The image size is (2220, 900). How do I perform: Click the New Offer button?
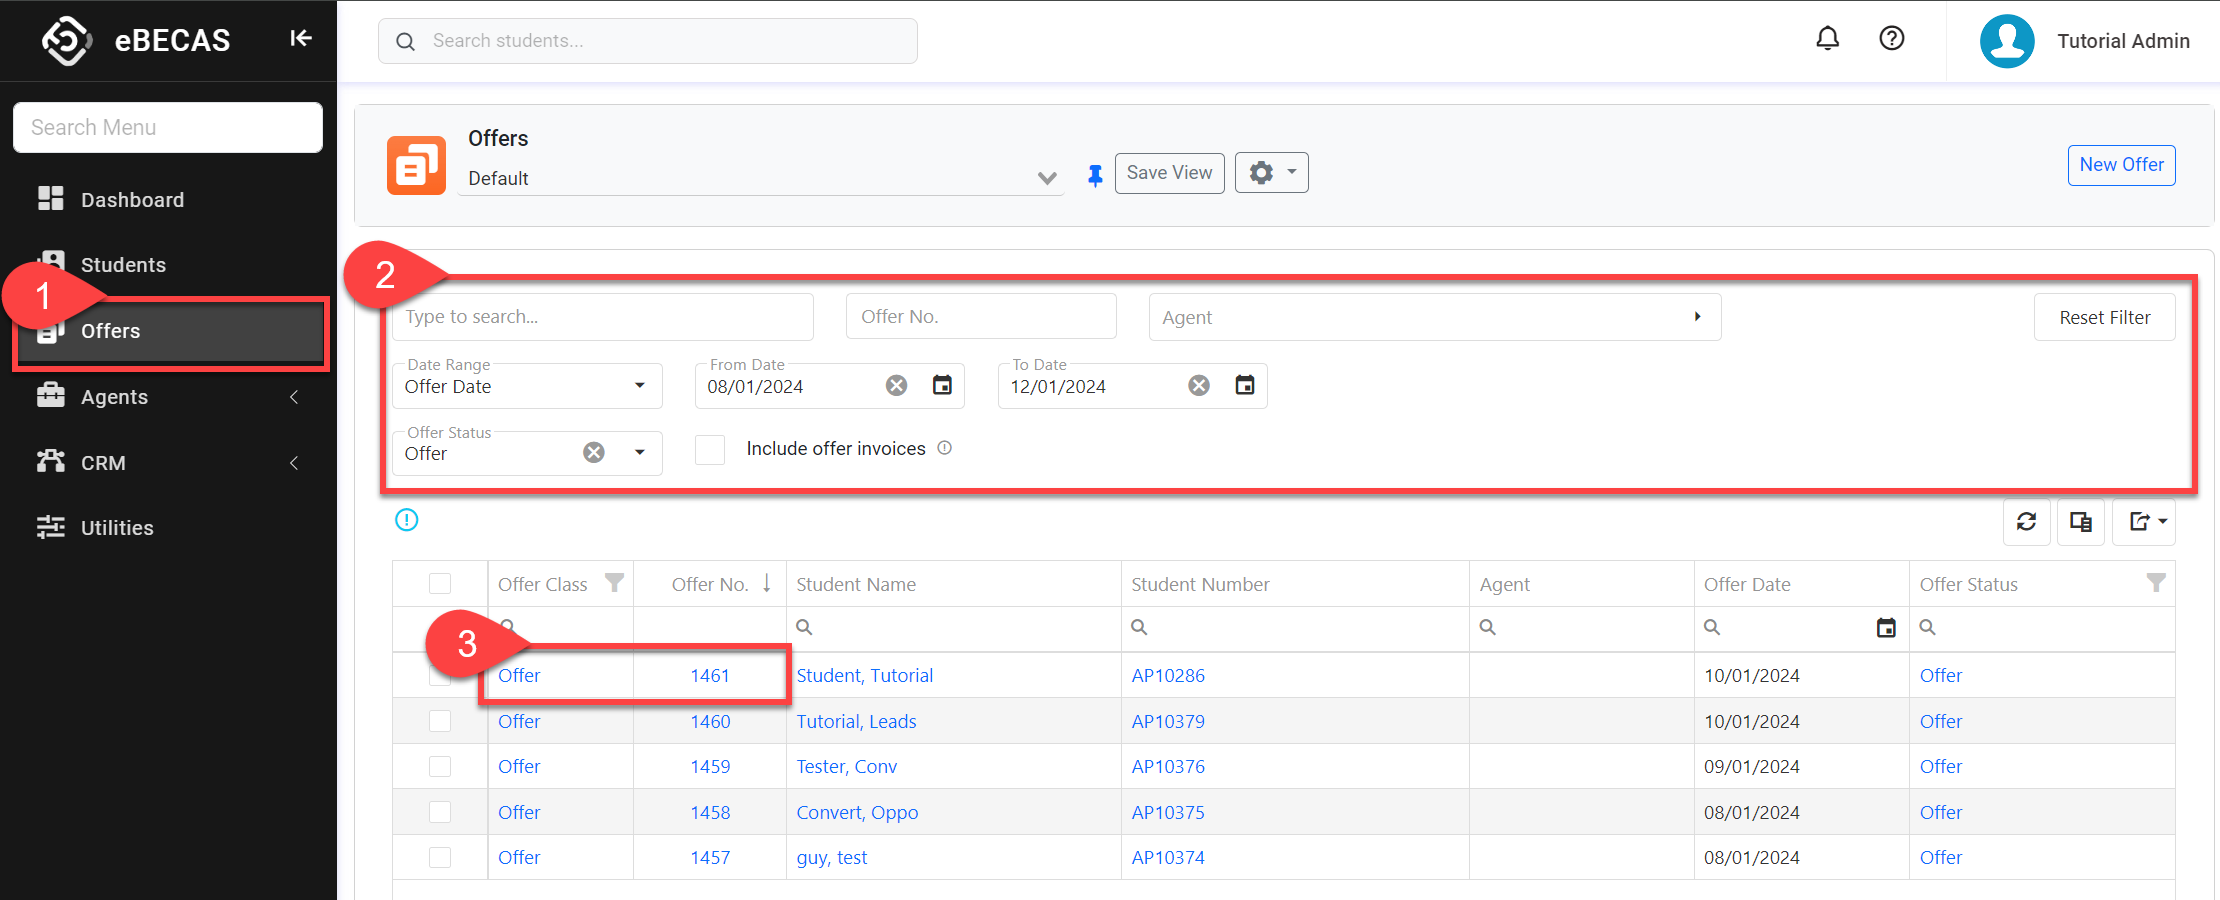(2121, 165)
